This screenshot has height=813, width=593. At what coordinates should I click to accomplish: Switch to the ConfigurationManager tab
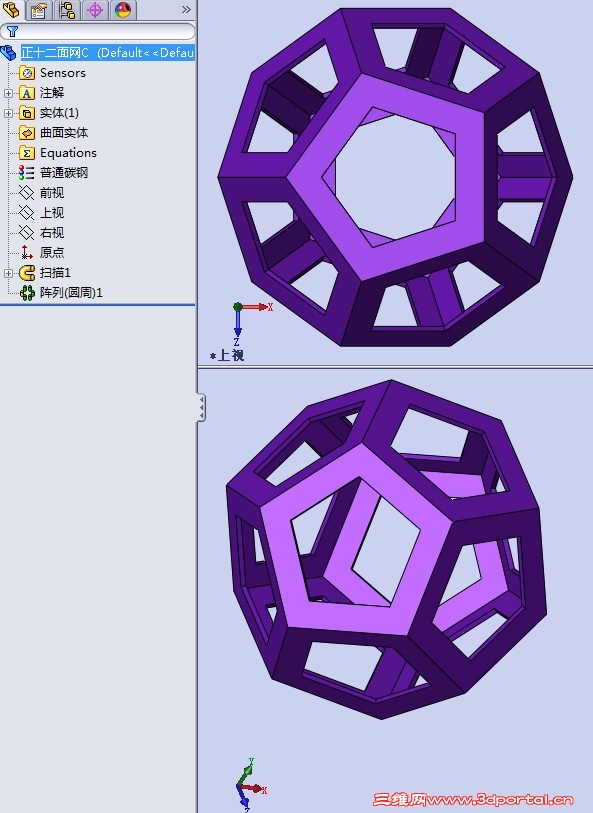click(x=67, y=9)
